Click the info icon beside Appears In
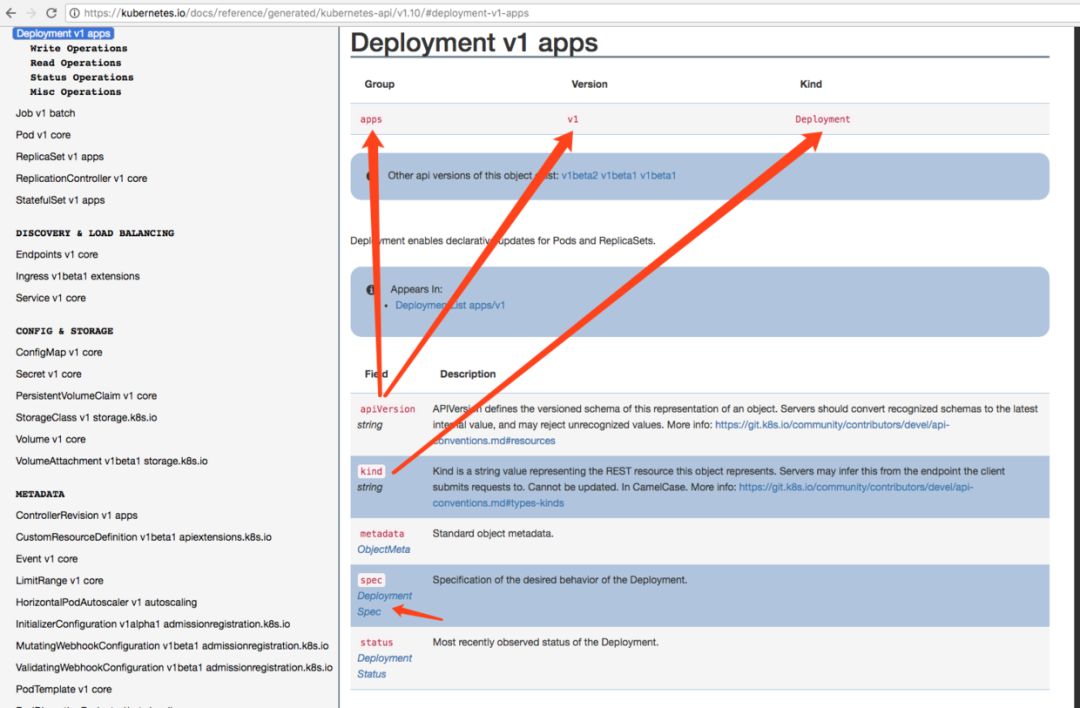This screenshot has width=1080, height=708. coord(371,290)
